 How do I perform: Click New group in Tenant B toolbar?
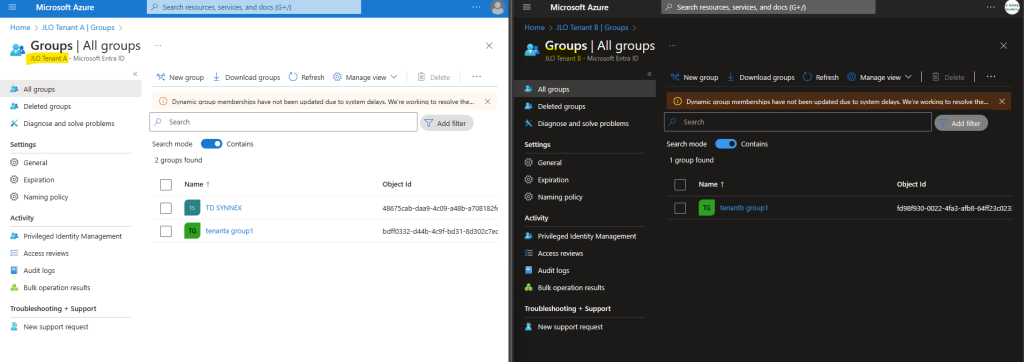click(695, 77)
